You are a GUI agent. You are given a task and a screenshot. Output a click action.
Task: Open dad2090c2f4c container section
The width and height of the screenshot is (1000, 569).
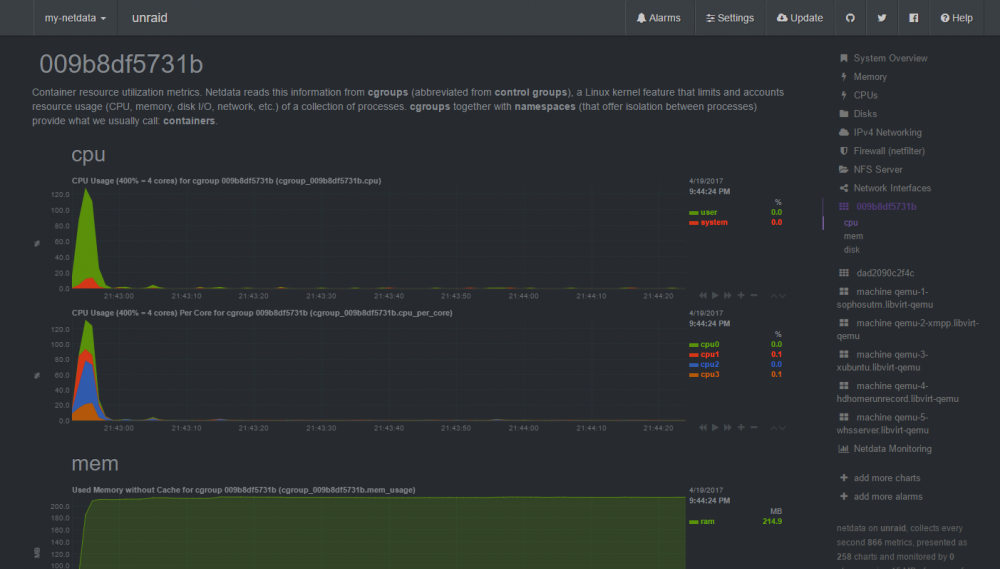tap(885, 273)
